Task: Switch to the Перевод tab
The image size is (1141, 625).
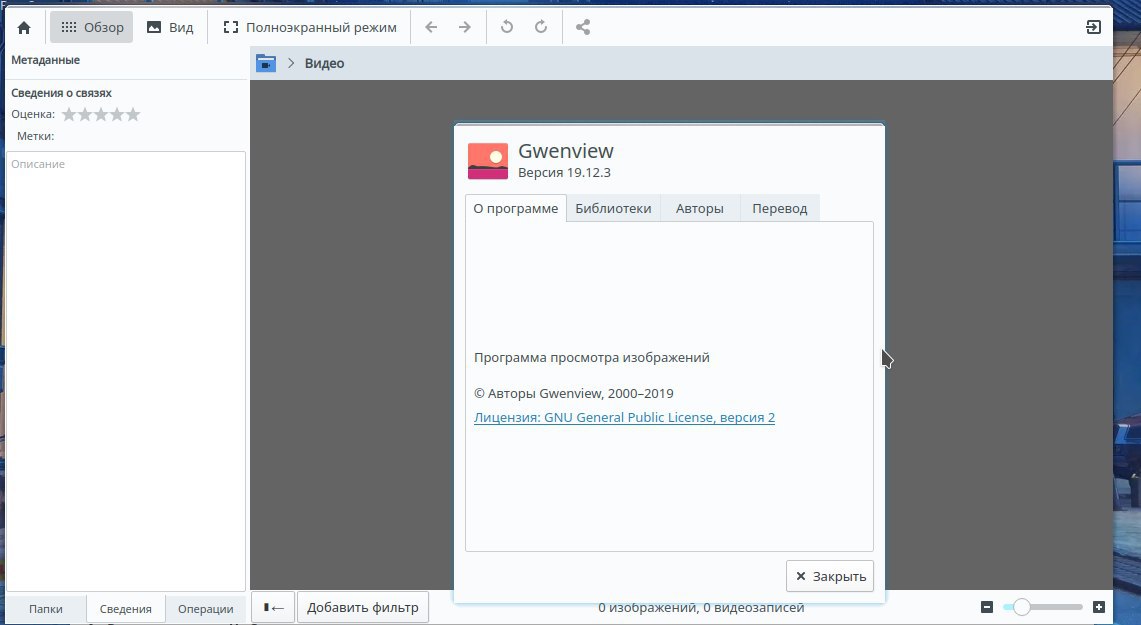Action: pyautogui.click(x=780, y=208)
